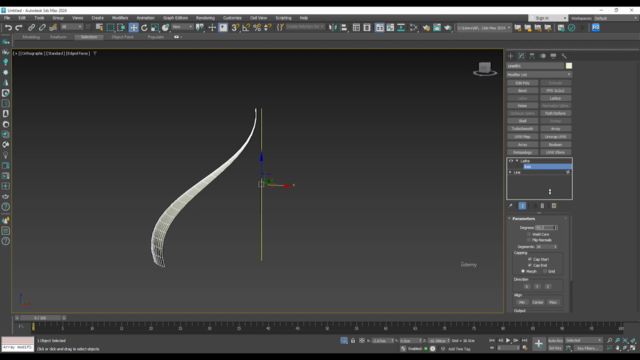
Task: Open the Modify command panel tab
Action: 521,56
